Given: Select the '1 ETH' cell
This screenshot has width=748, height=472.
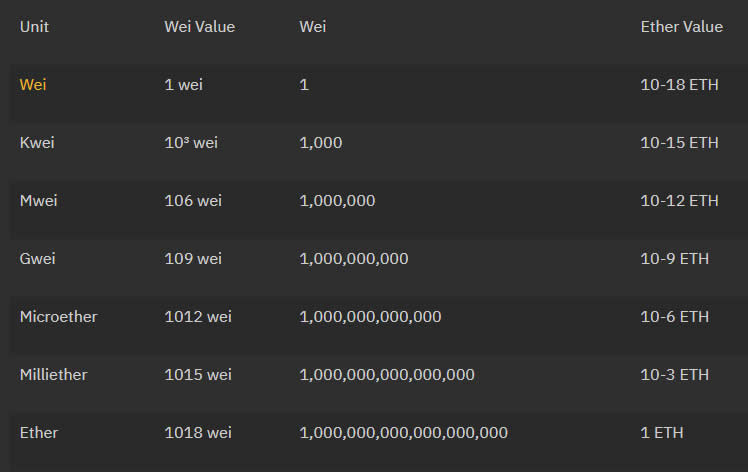Looking at the screenshot, I should coord(662,433).
